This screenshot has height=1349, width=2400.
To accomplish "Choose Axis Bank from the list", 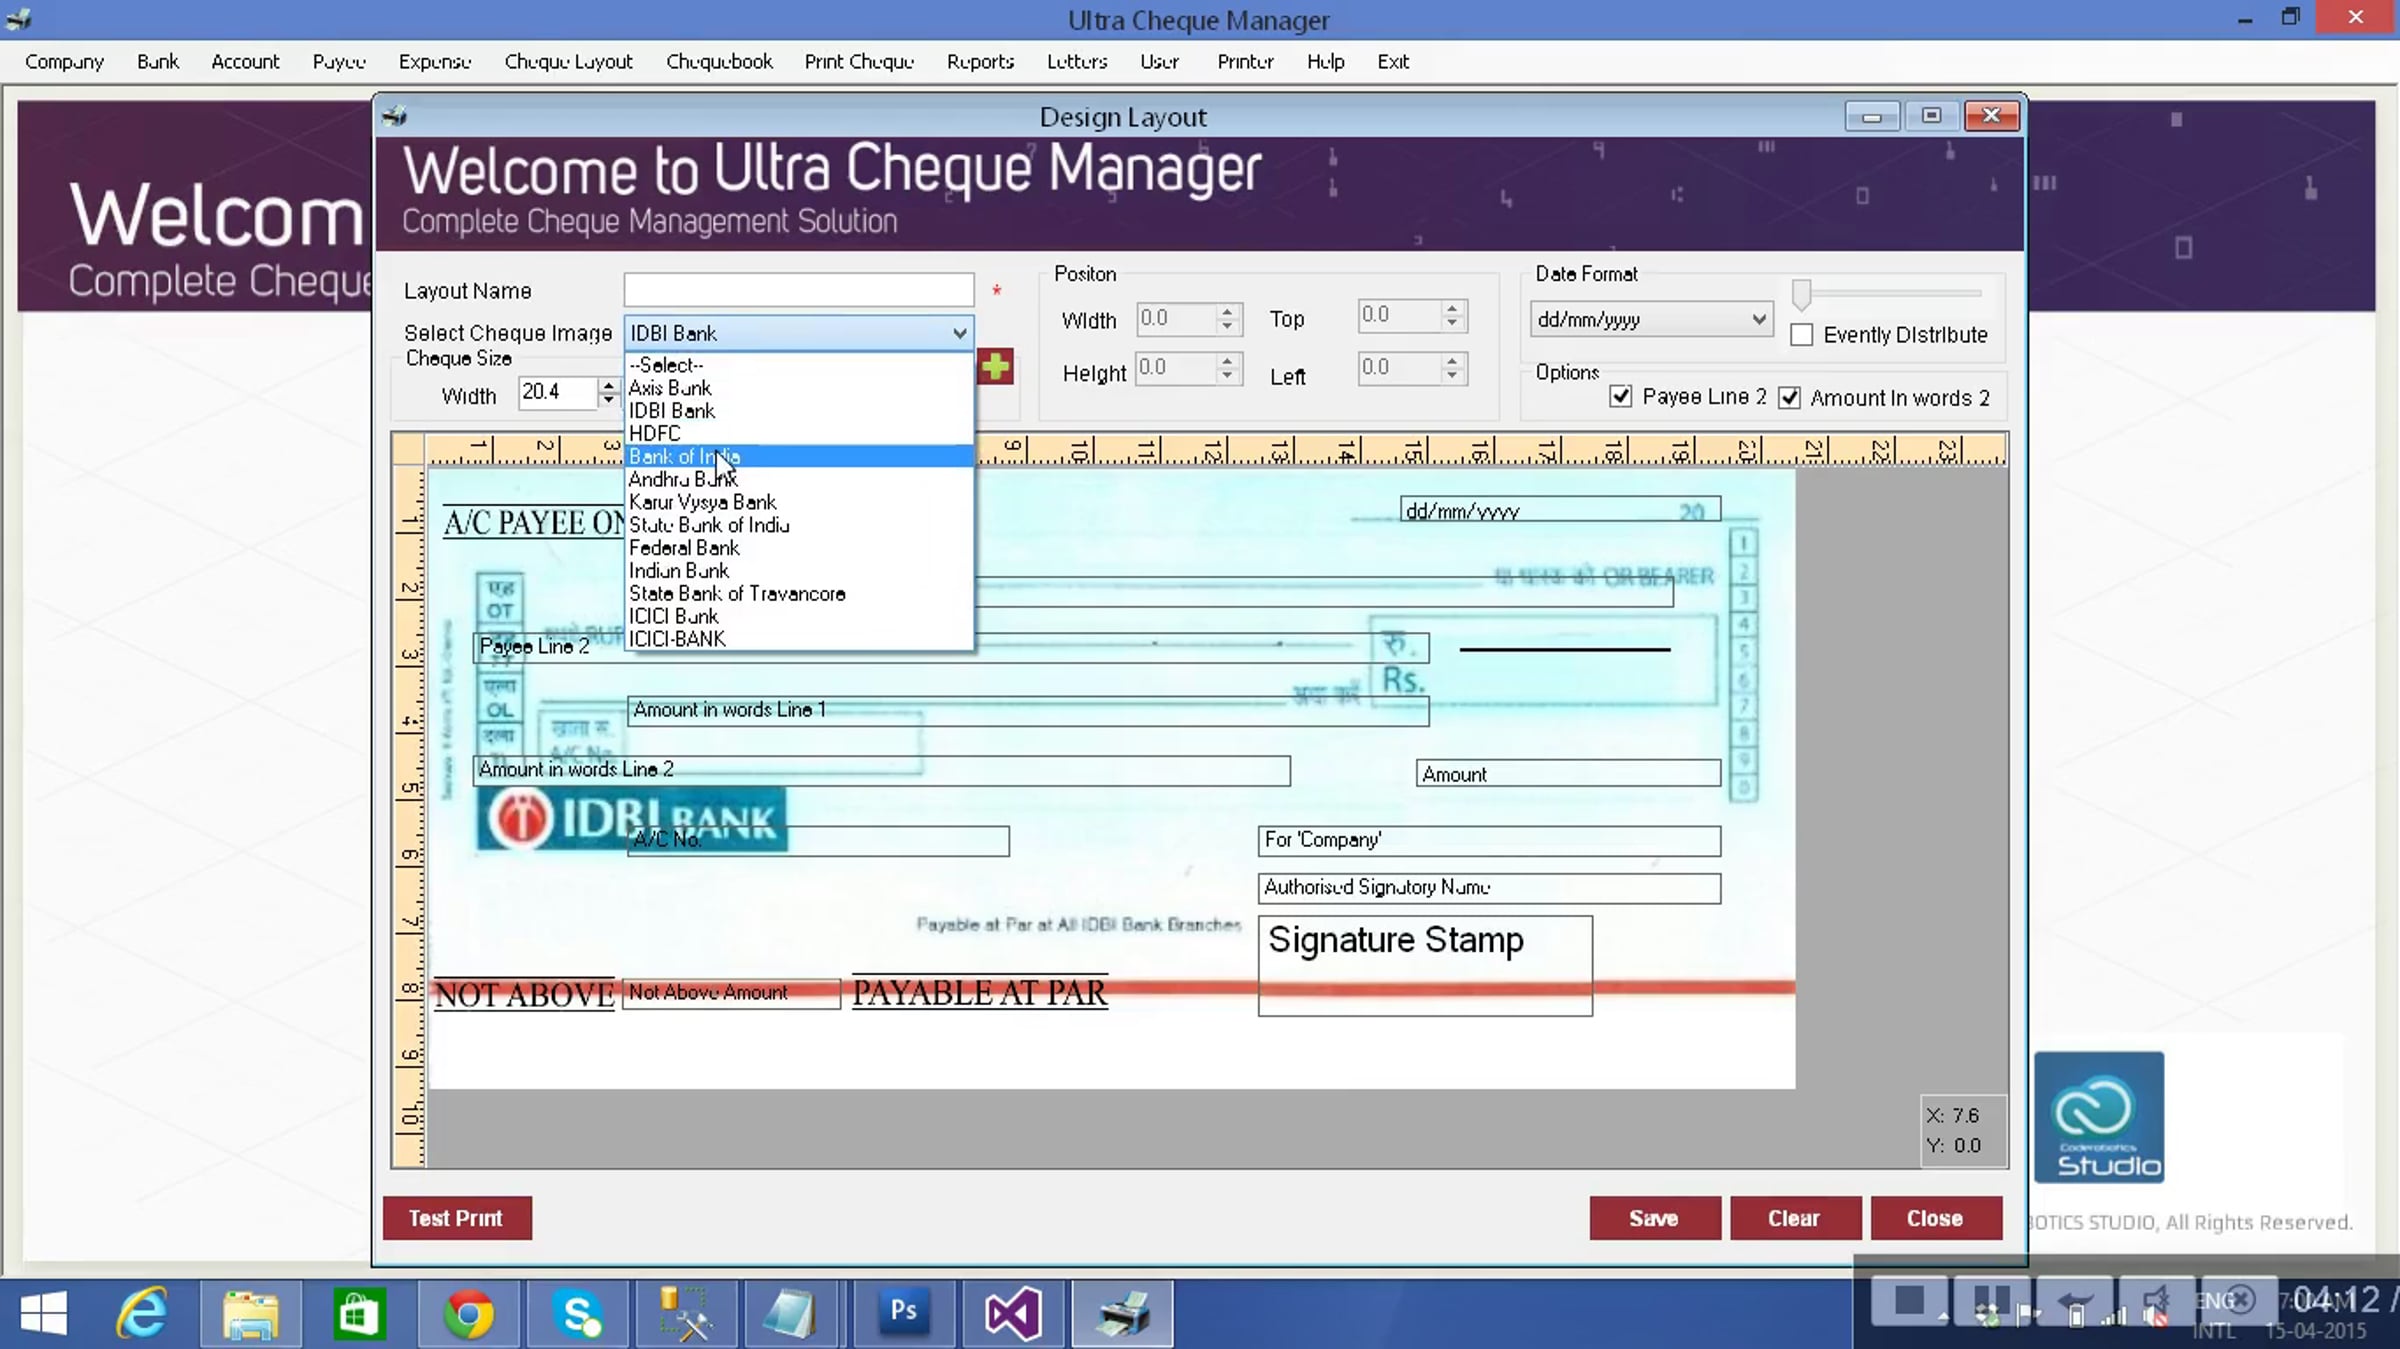I will point(799,388).
